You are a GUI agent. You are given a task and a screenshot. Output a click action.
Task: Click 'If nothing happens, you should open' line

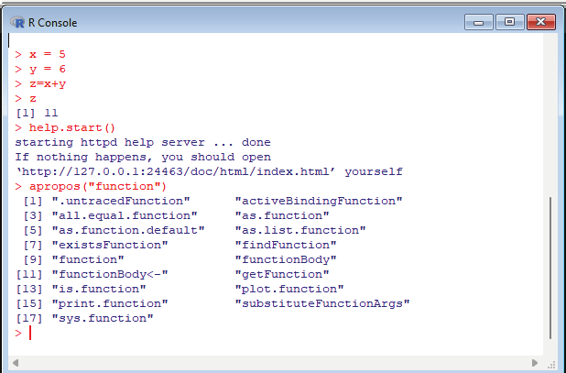click(143, 157)
